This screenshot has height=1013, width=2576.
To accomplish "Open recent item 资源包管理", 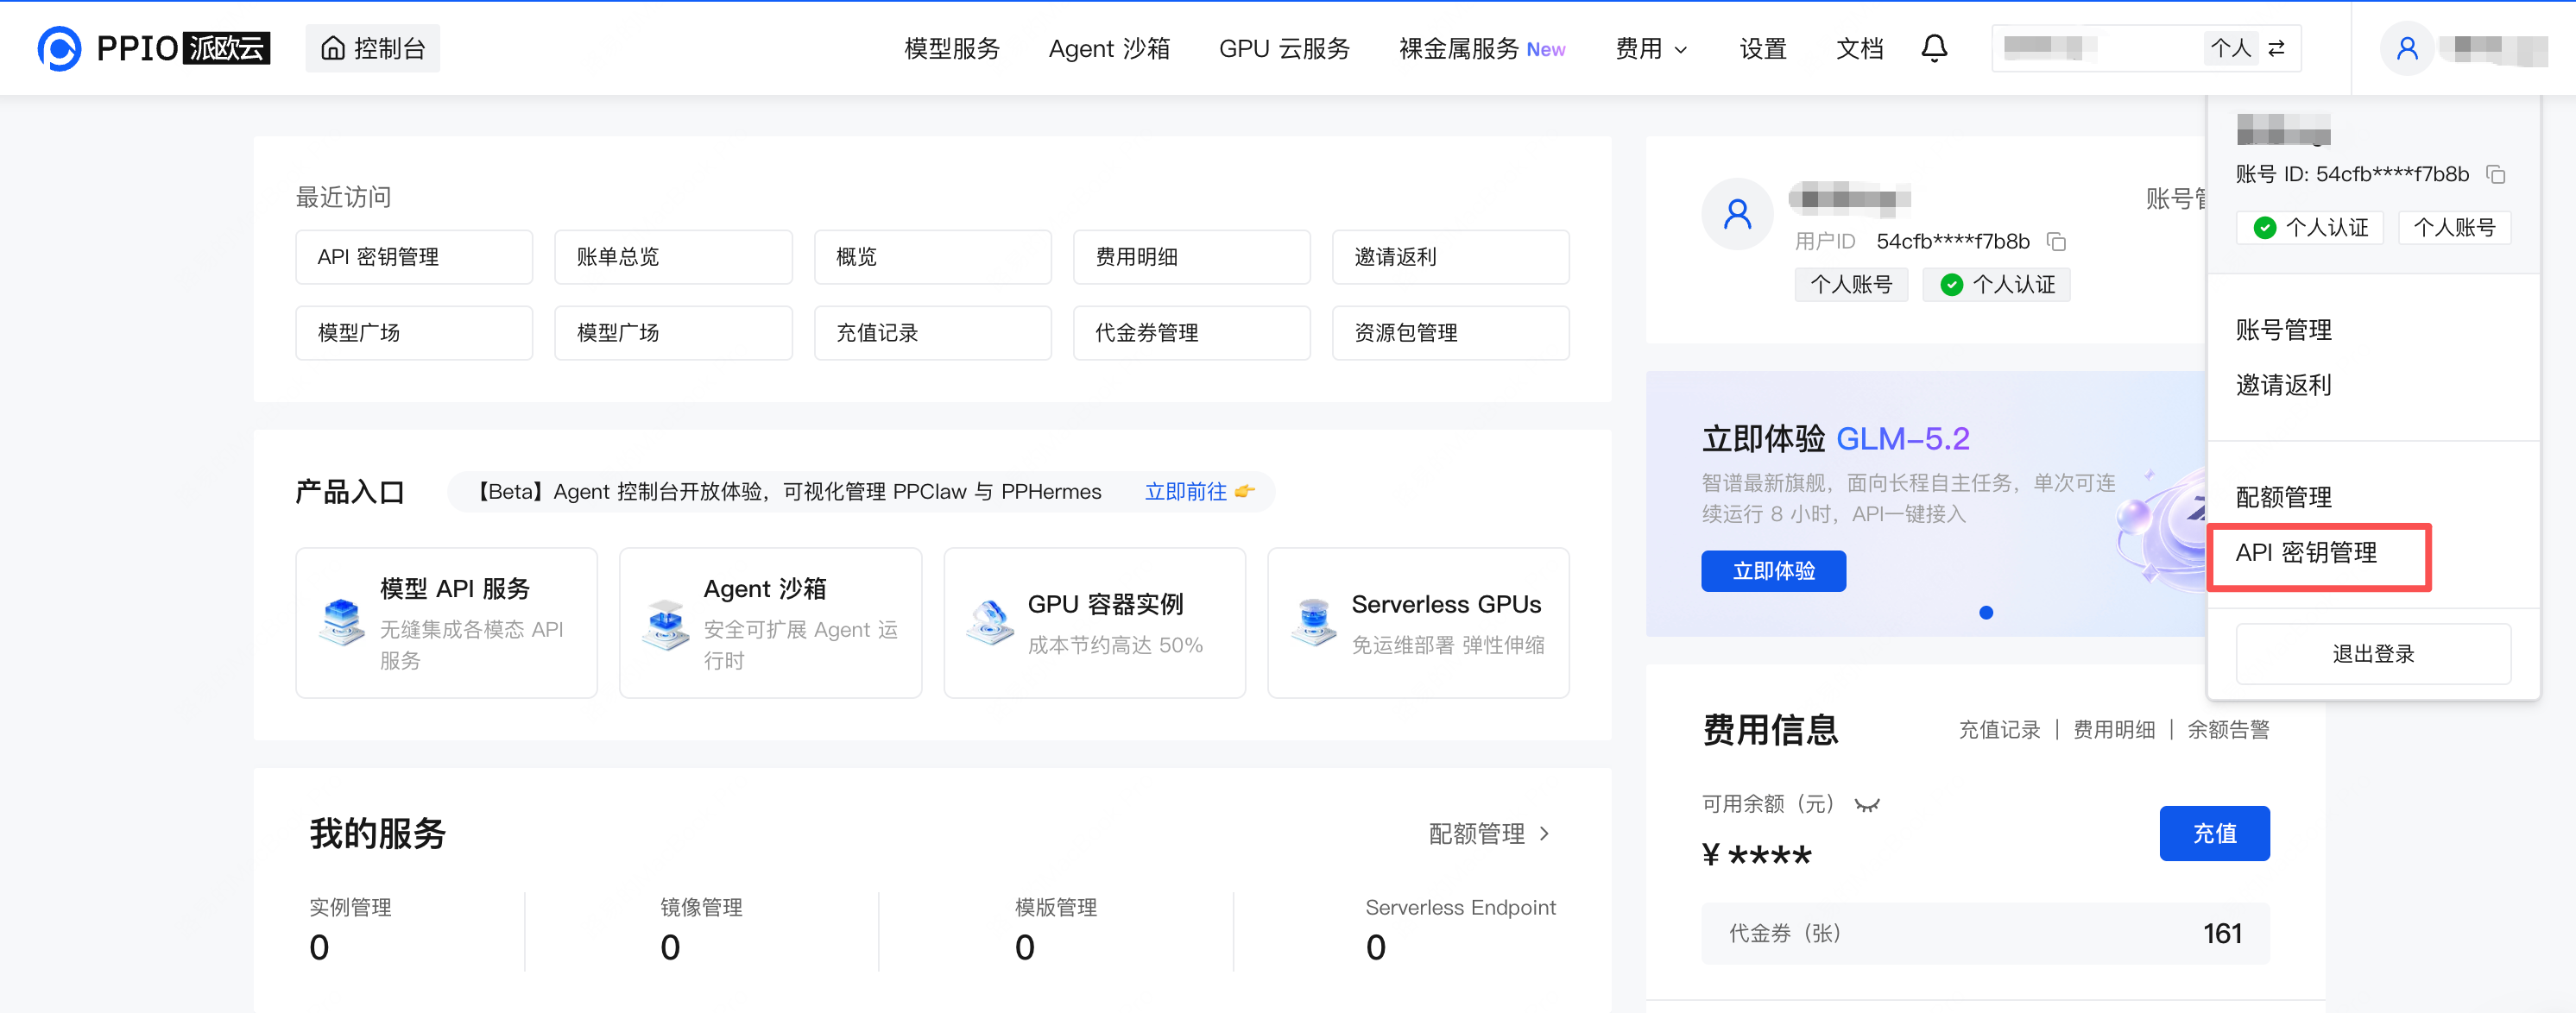I will [1450, 333].
